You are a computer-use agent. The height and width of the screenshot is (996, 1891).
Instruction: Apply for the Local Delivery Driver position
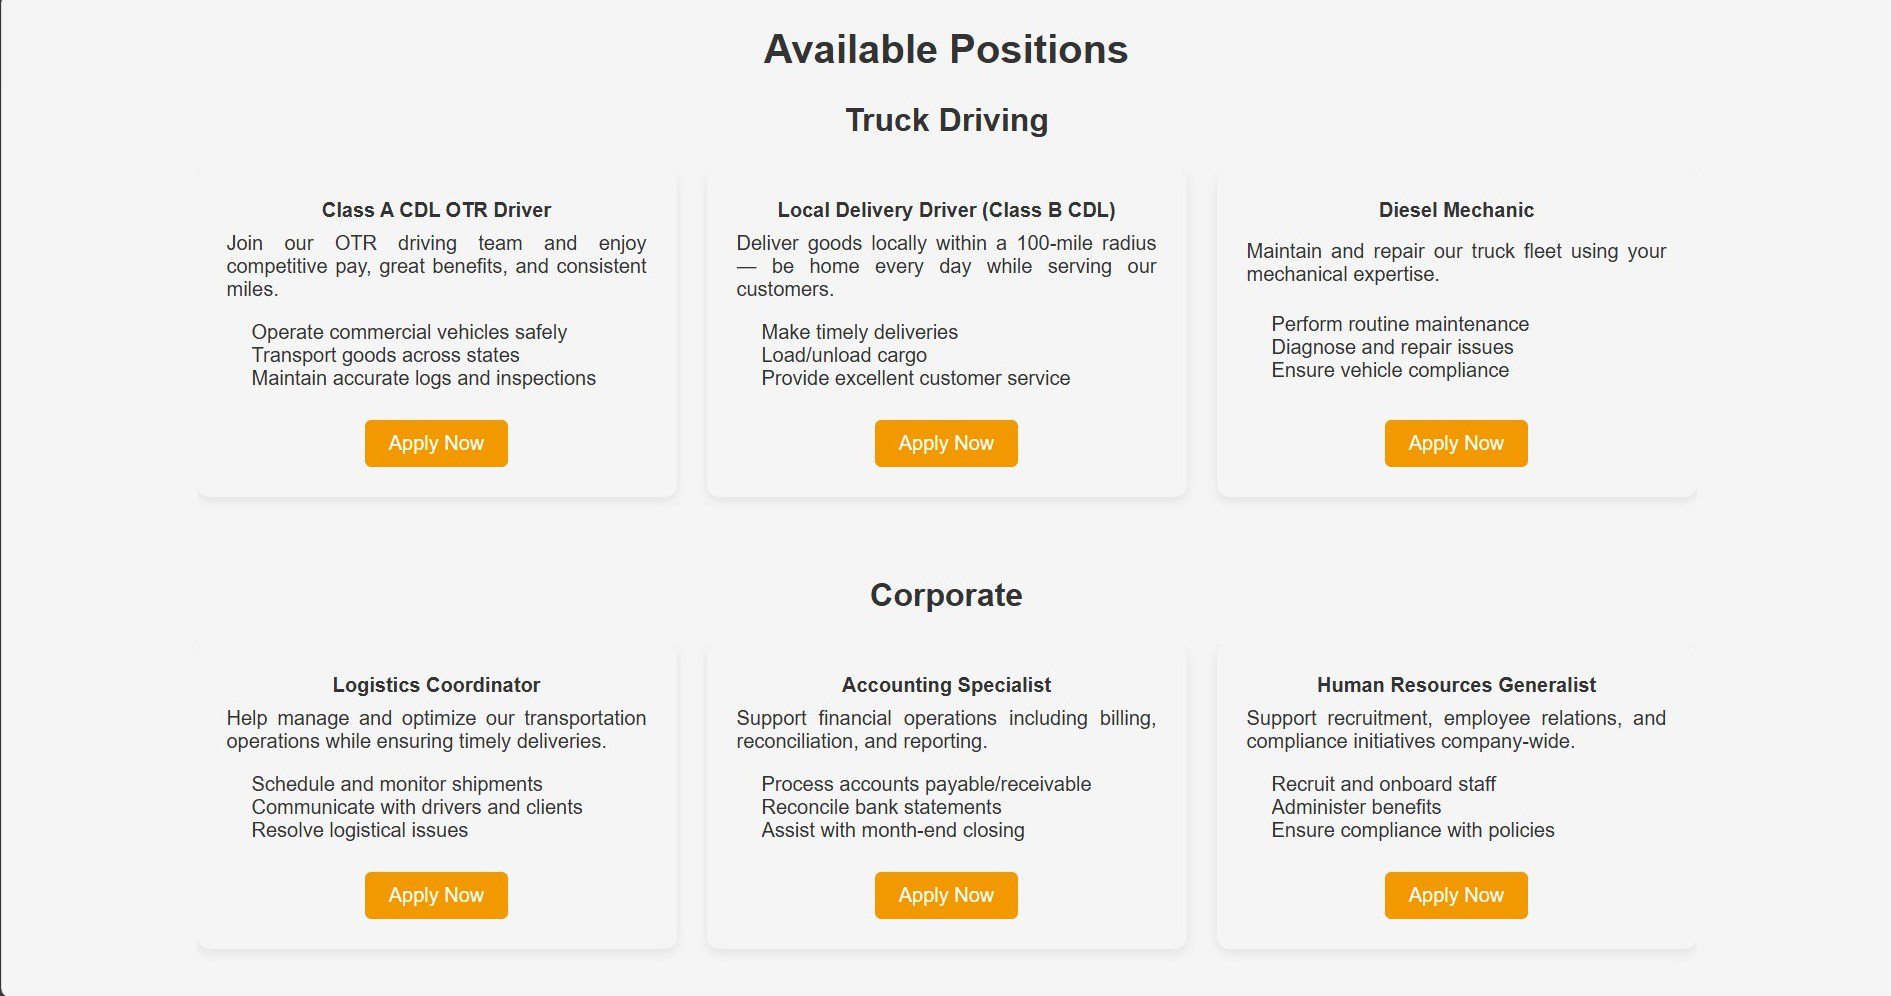[x=946, y=443]
